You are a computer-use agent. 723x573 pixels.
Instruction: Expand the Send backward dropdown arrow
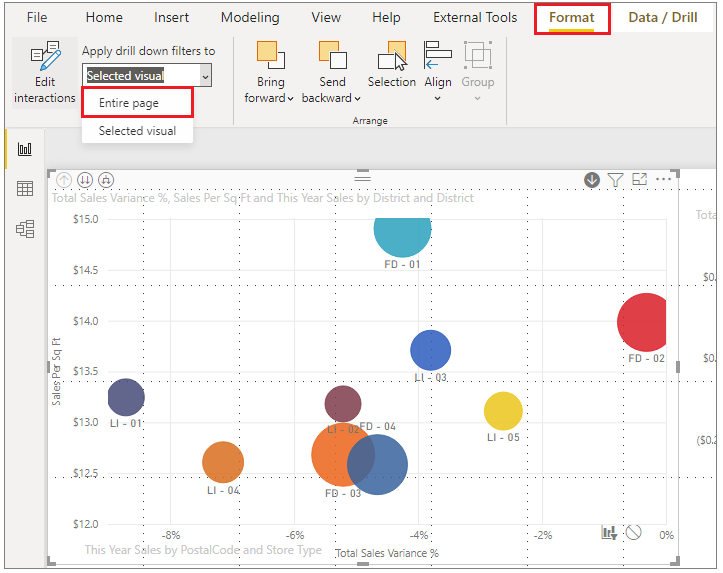pos(357,99)
